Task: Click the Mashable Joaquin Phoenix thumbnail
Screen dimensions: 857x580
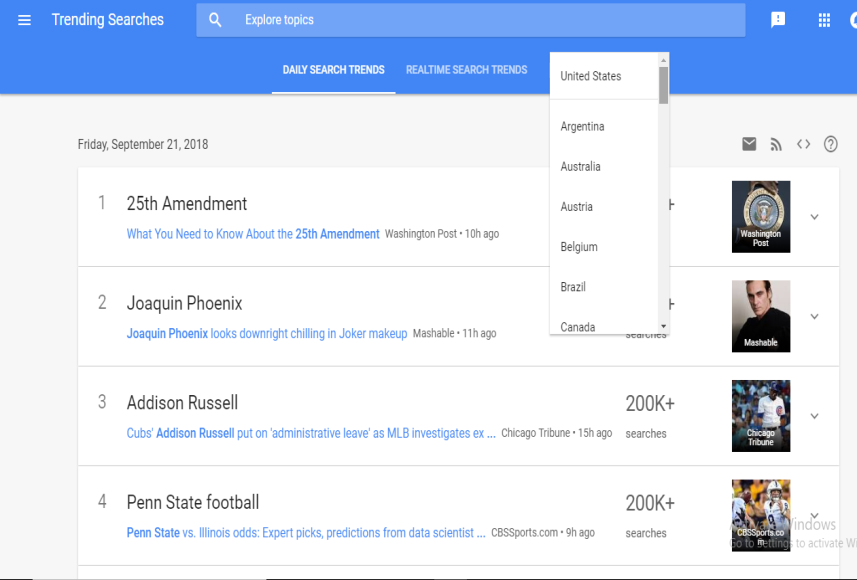Action: point(761,317)
